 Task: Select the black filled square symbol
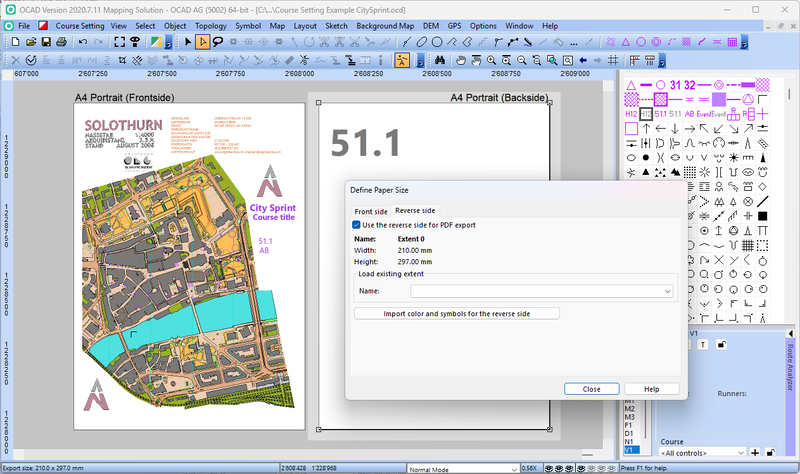tap(762, 216)
